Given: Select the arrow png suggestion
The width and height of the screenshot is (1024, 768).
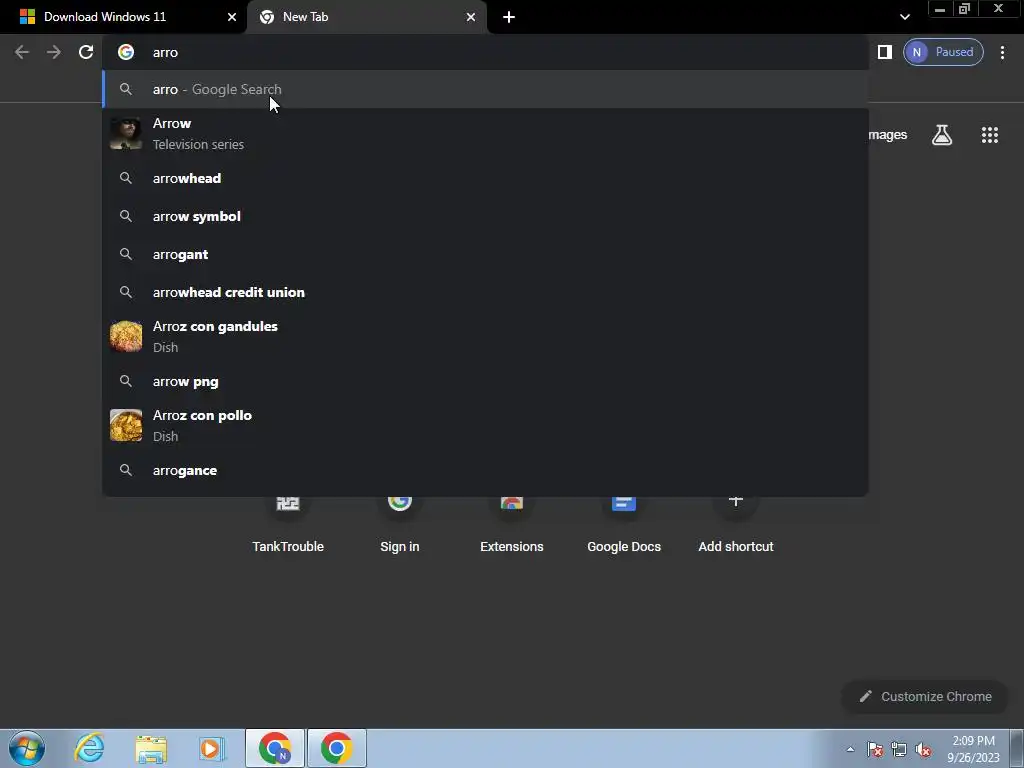Looking at the screenshot, I should coord(485,381).
